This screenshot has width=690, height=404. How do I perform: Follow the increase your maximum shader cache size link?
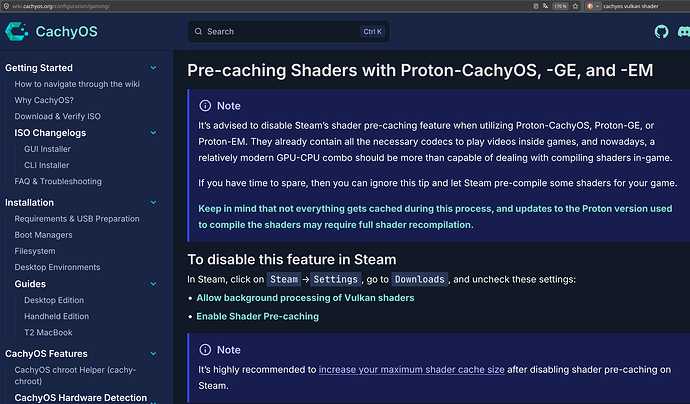tap(411, 370)
